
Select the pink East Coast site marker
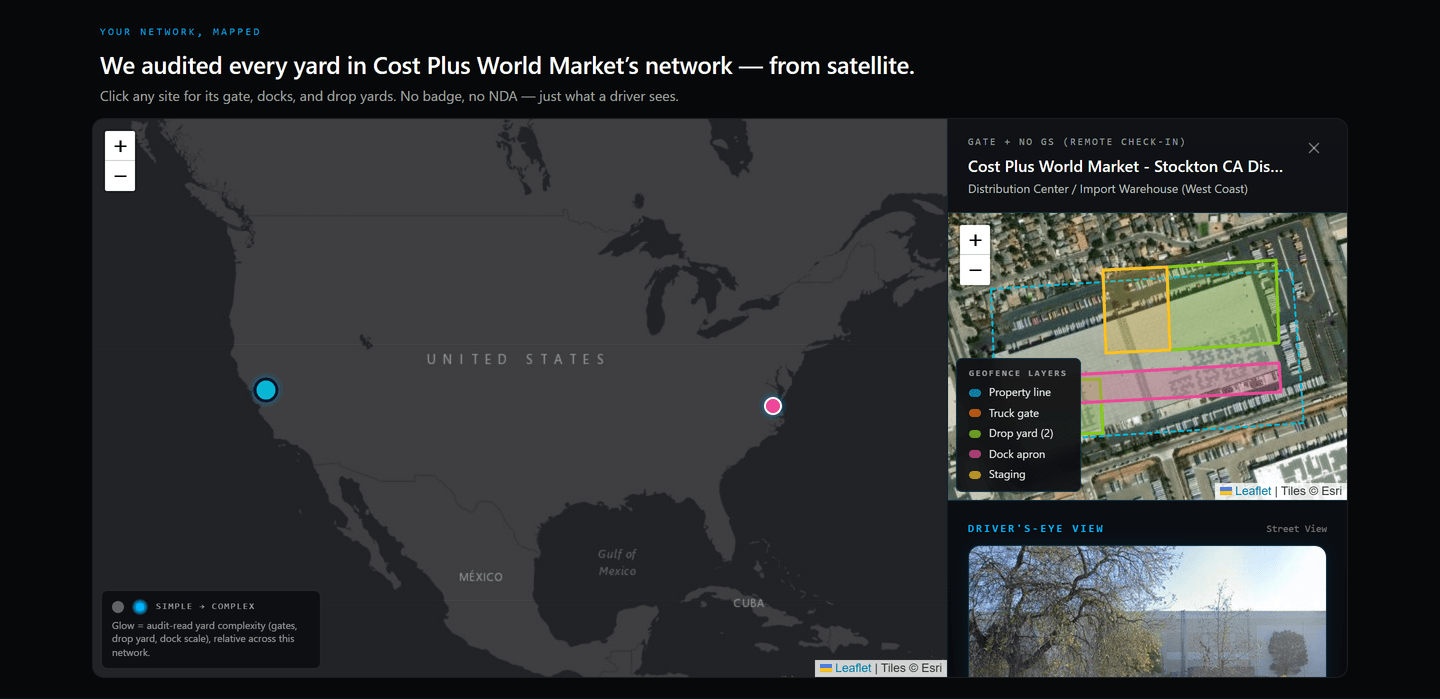click(772, 405)
